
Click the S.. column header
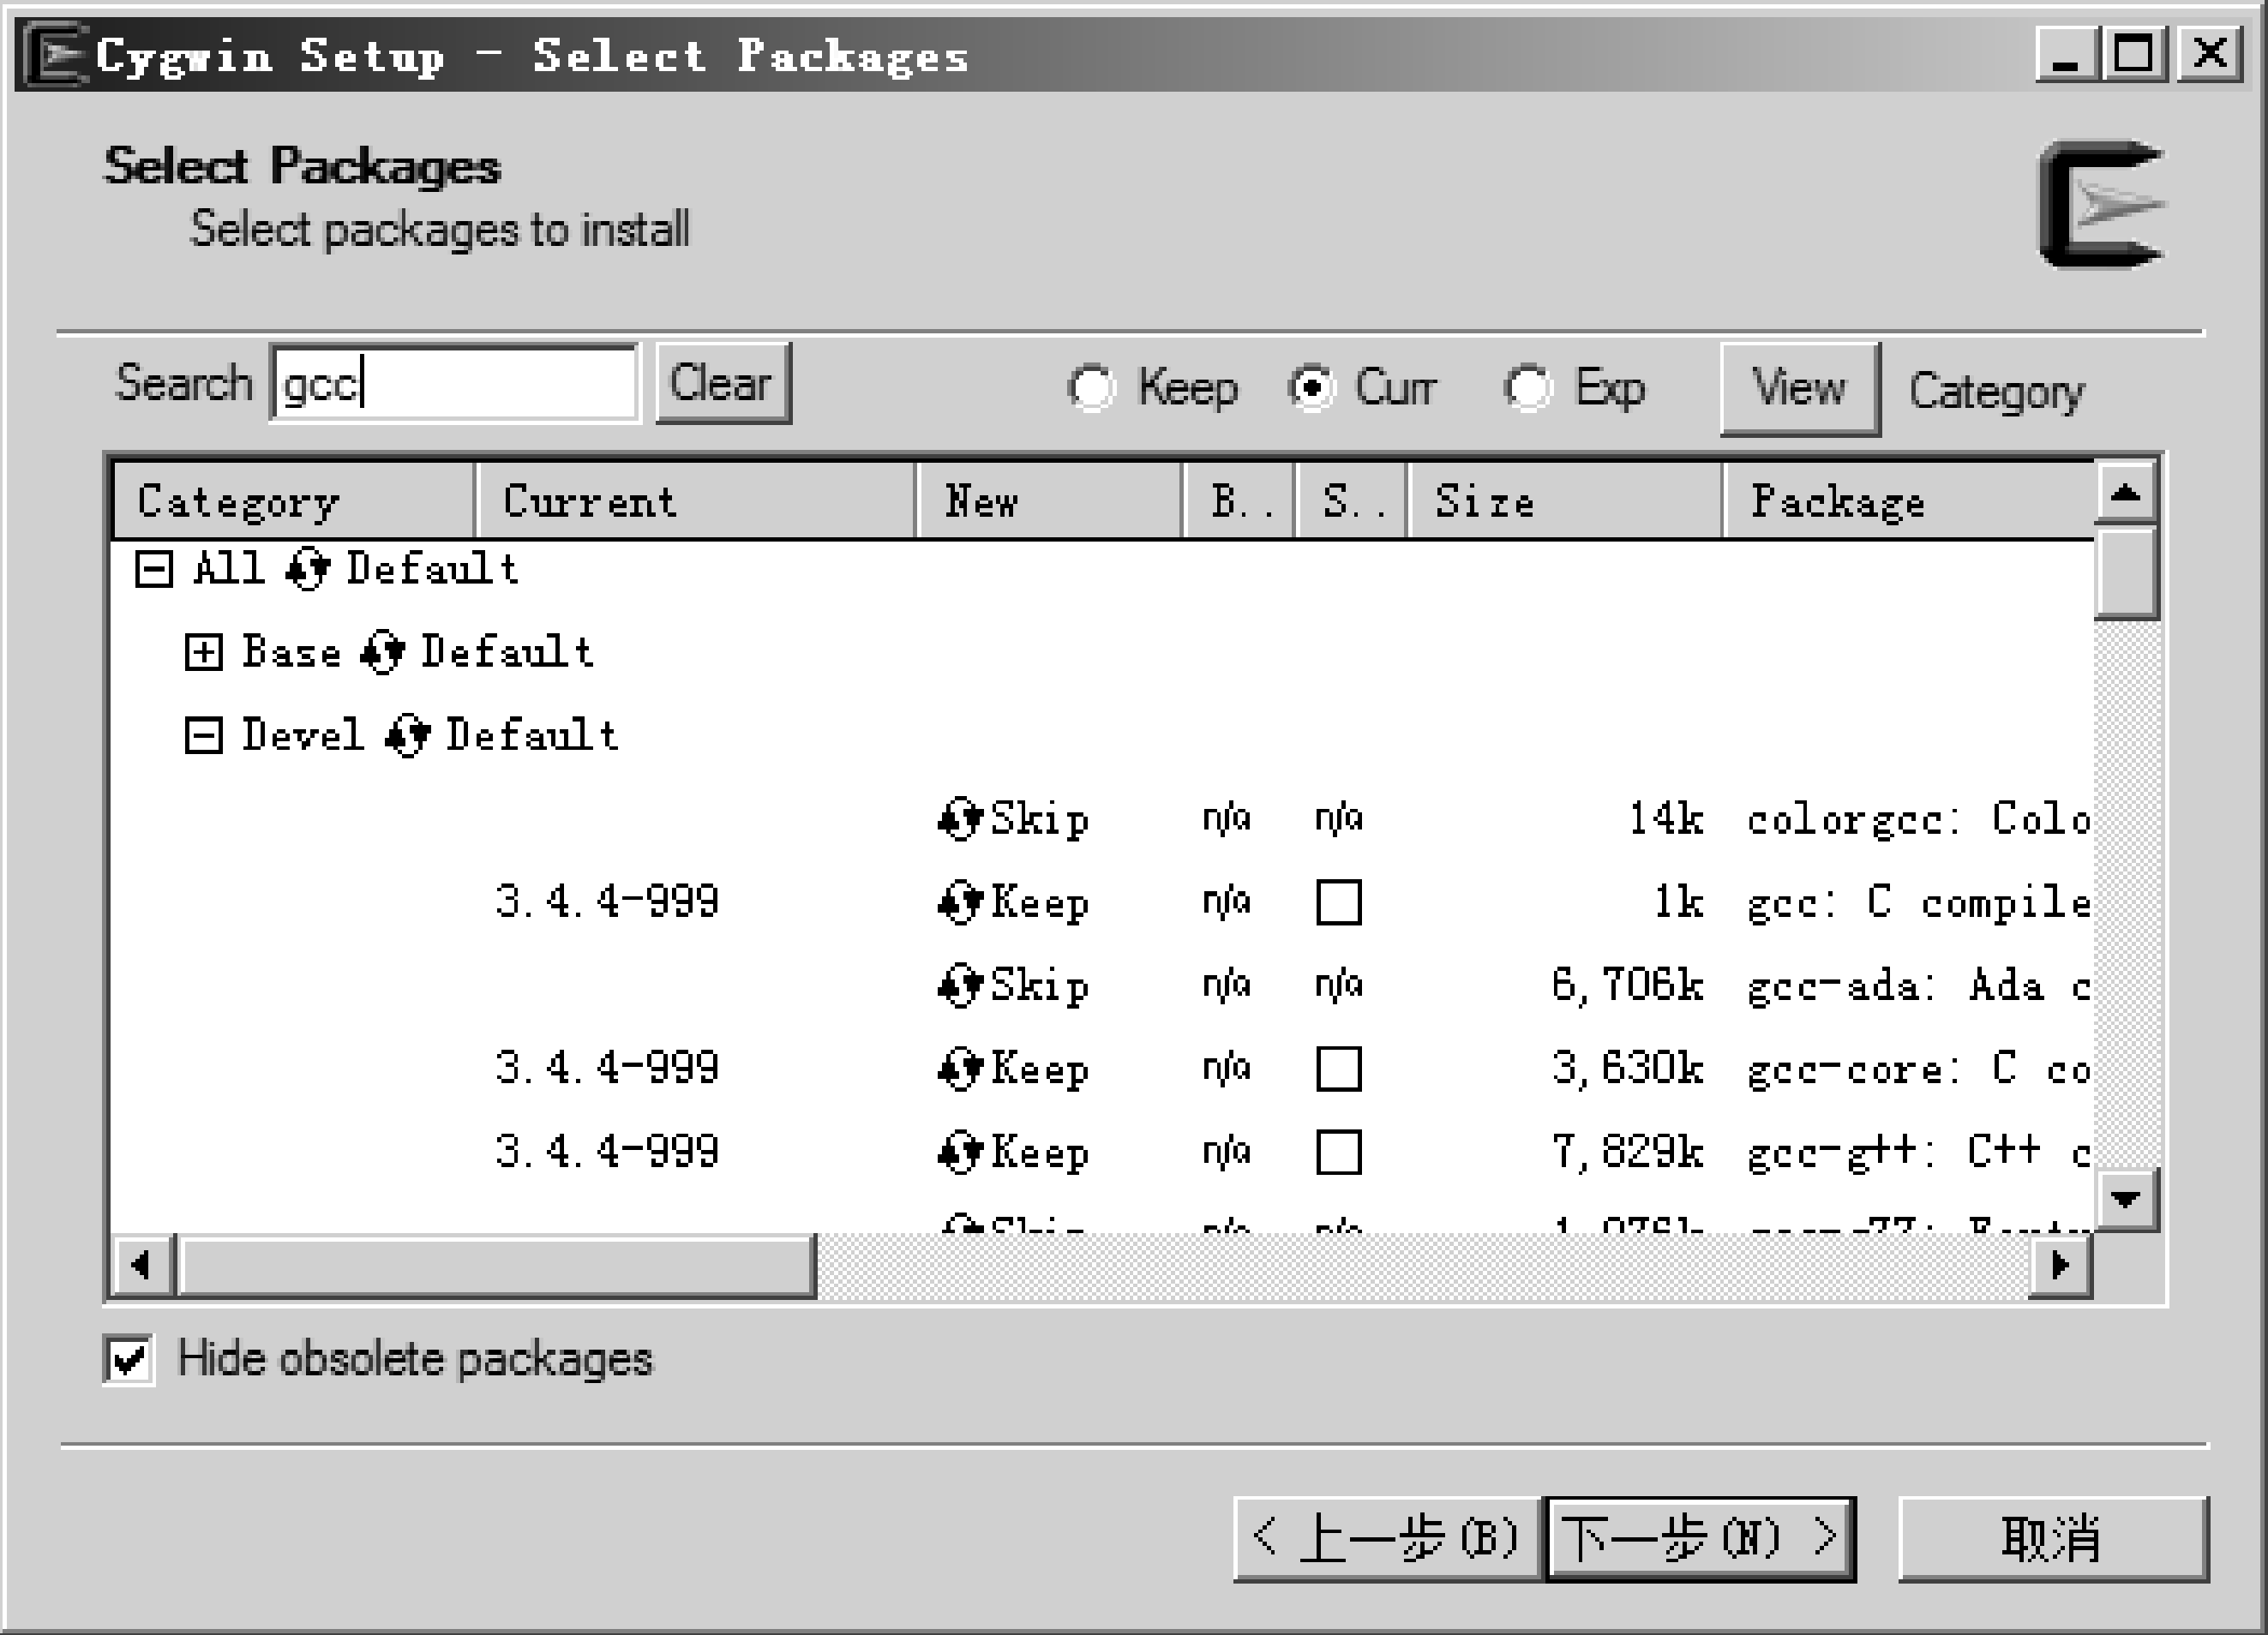pyautogui.click(x=1352, y=500)
